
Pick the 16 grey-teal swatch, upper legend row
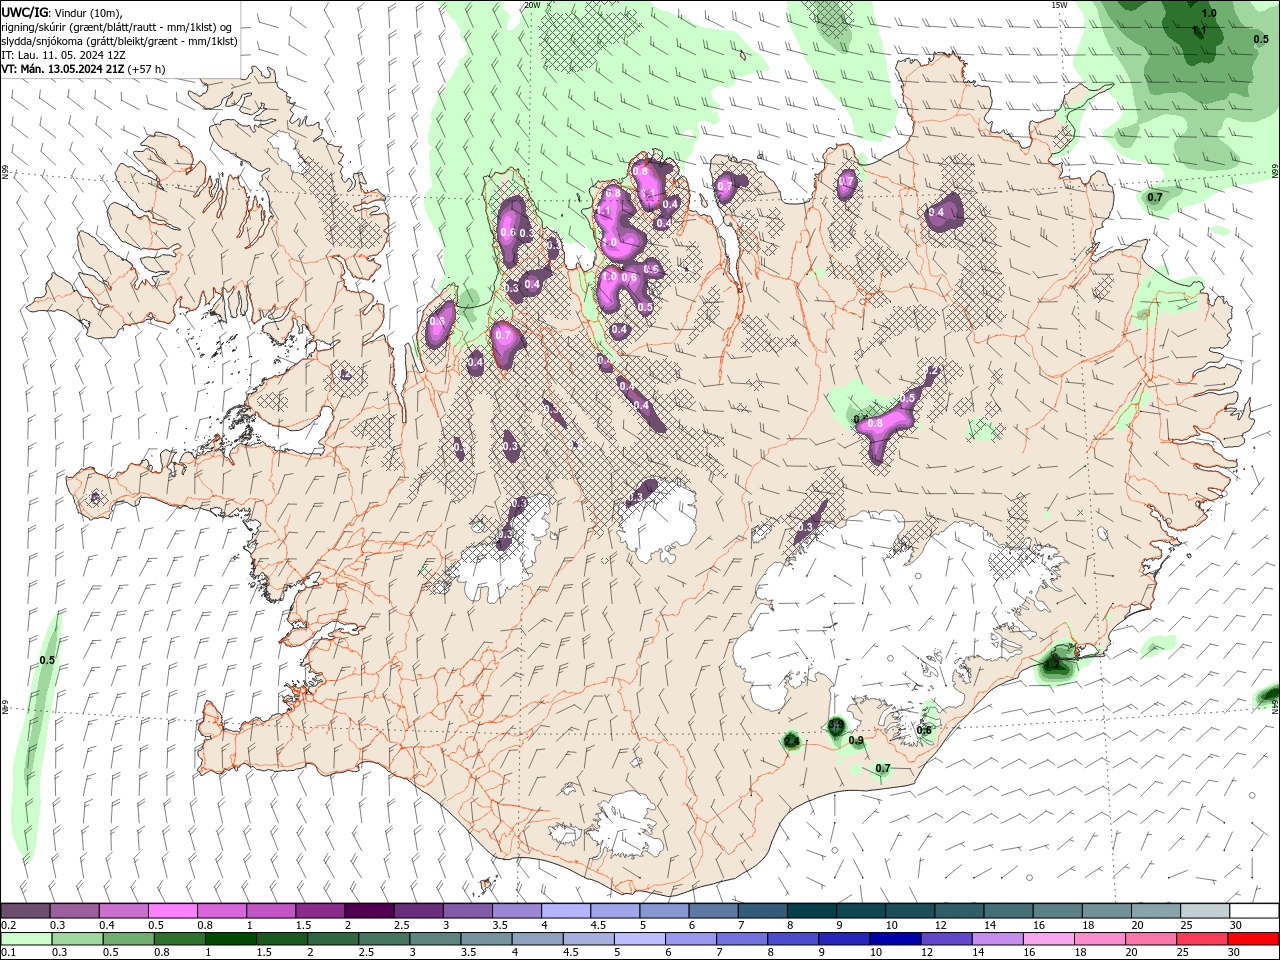tap(1057, 911)
